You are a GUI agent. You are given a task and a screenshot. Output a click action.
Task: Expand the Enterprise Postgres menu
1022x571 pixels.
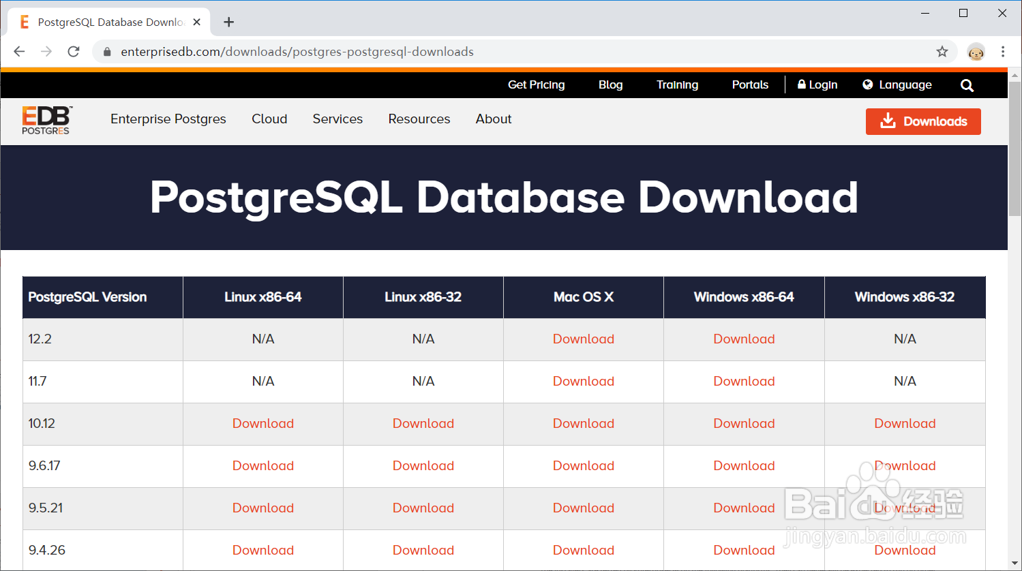pos(168,119)
